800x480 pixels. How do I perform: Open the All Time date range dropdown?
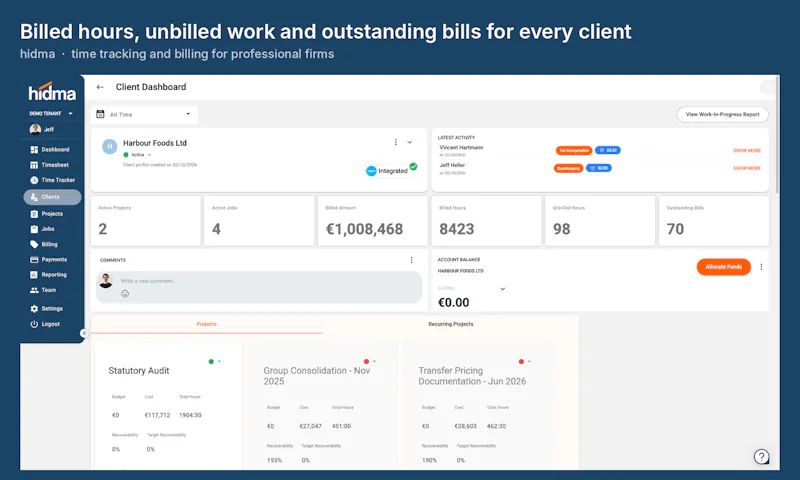(x=144, y=114)
